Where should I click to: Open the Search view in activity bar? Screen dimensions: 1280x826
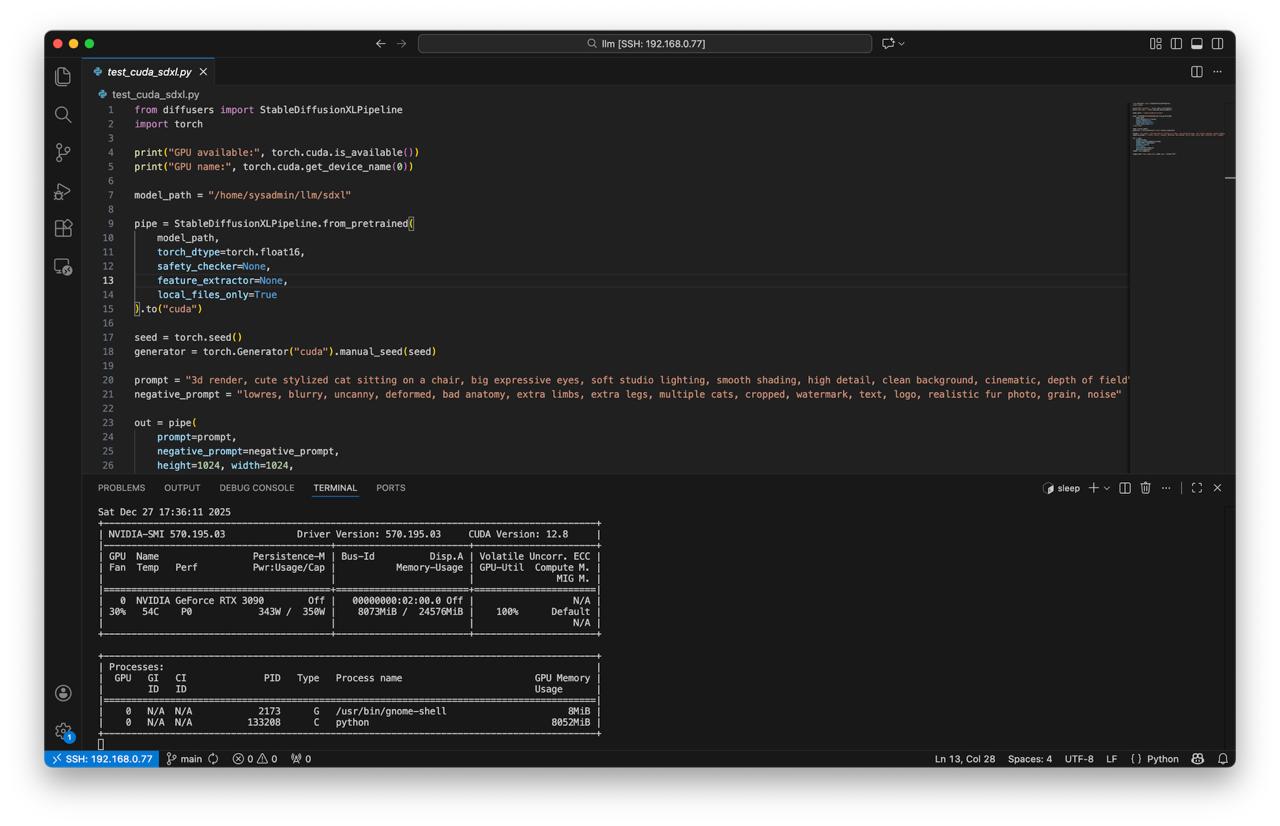[x=63, y=115]
